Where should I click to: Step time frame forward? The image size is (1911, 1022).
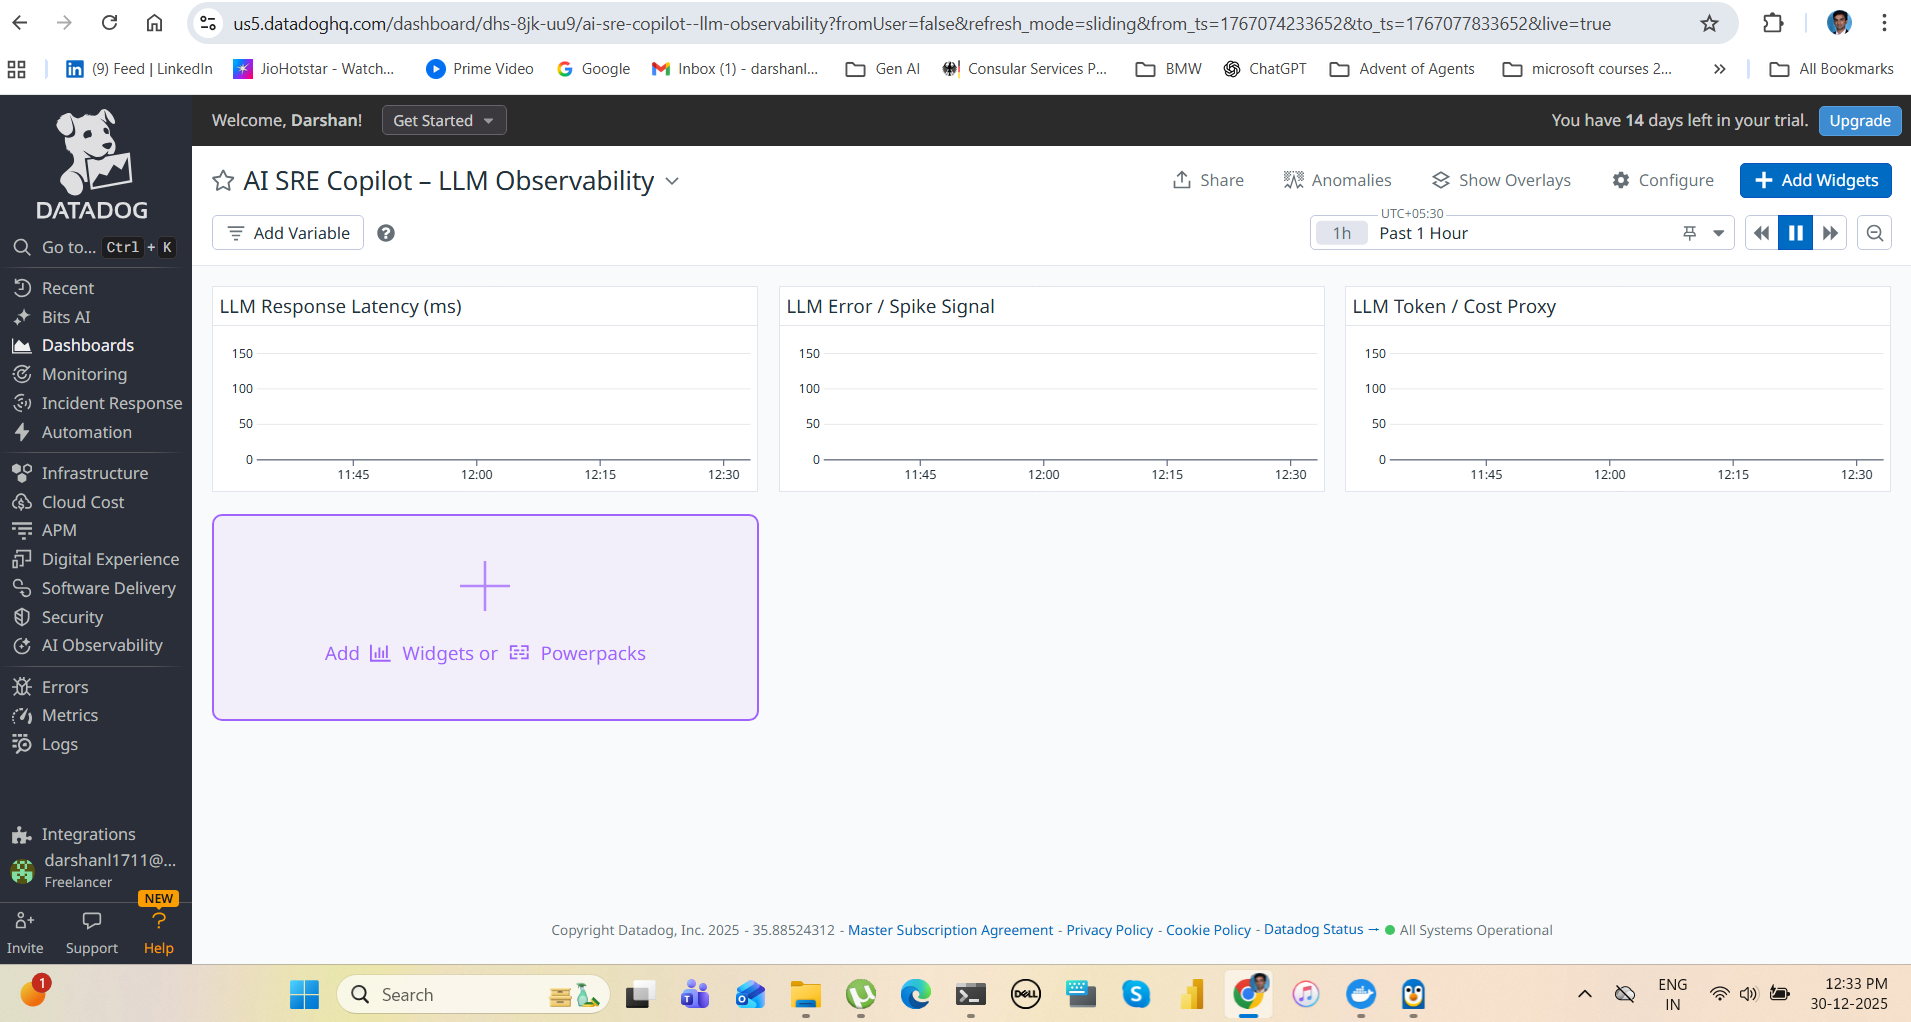click(x=1830, y=233)
